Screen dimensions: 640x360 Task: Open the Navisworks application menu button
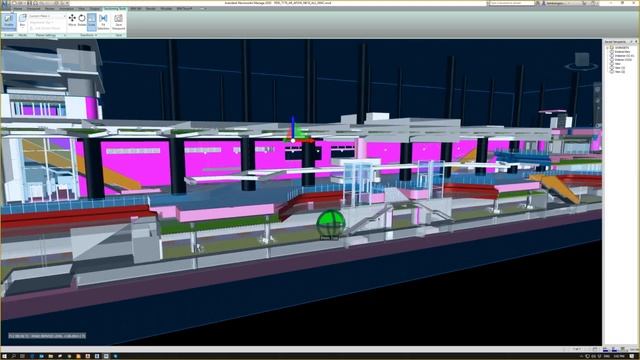click(5, 4)
